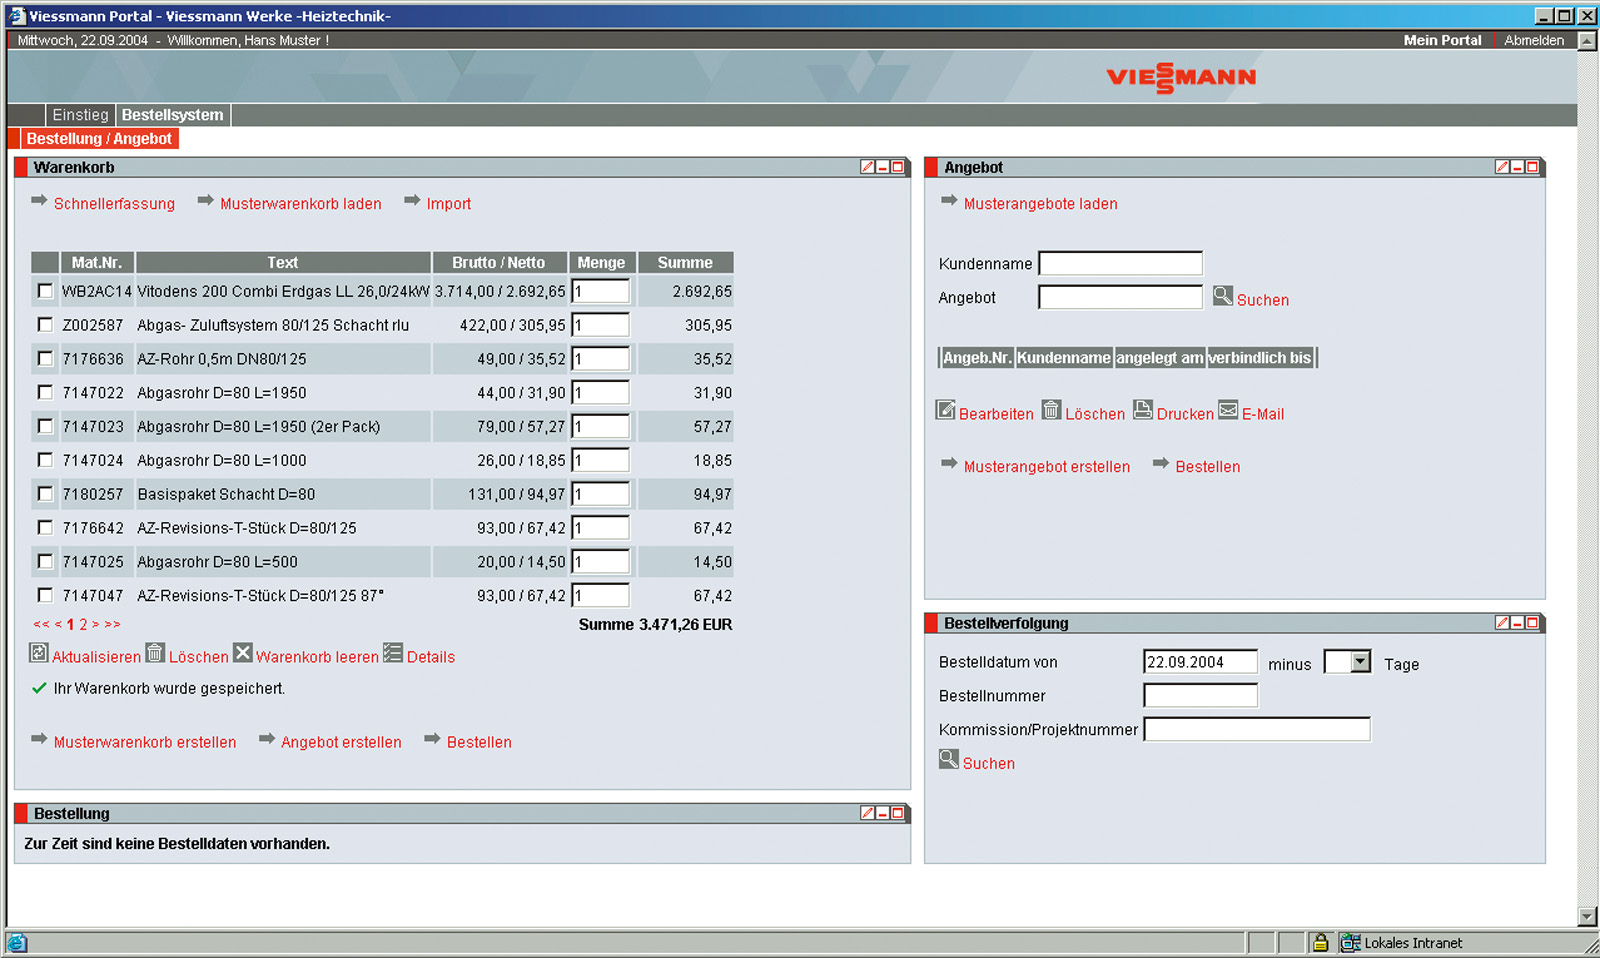Click the Schnellerfassung link
Image resolution: width=1600 pixels, height=958 pixels.
(114, 204)
